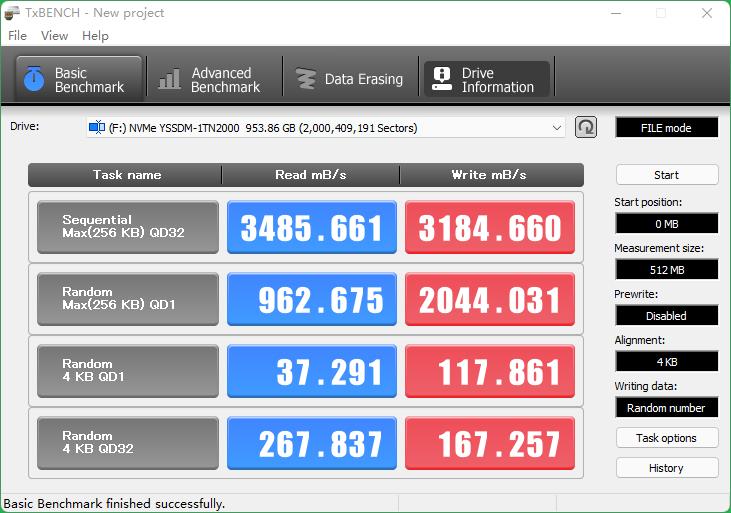Click the Read mB/s column header
This screenshot has height=513, width=731.
(x=310, y=175)
